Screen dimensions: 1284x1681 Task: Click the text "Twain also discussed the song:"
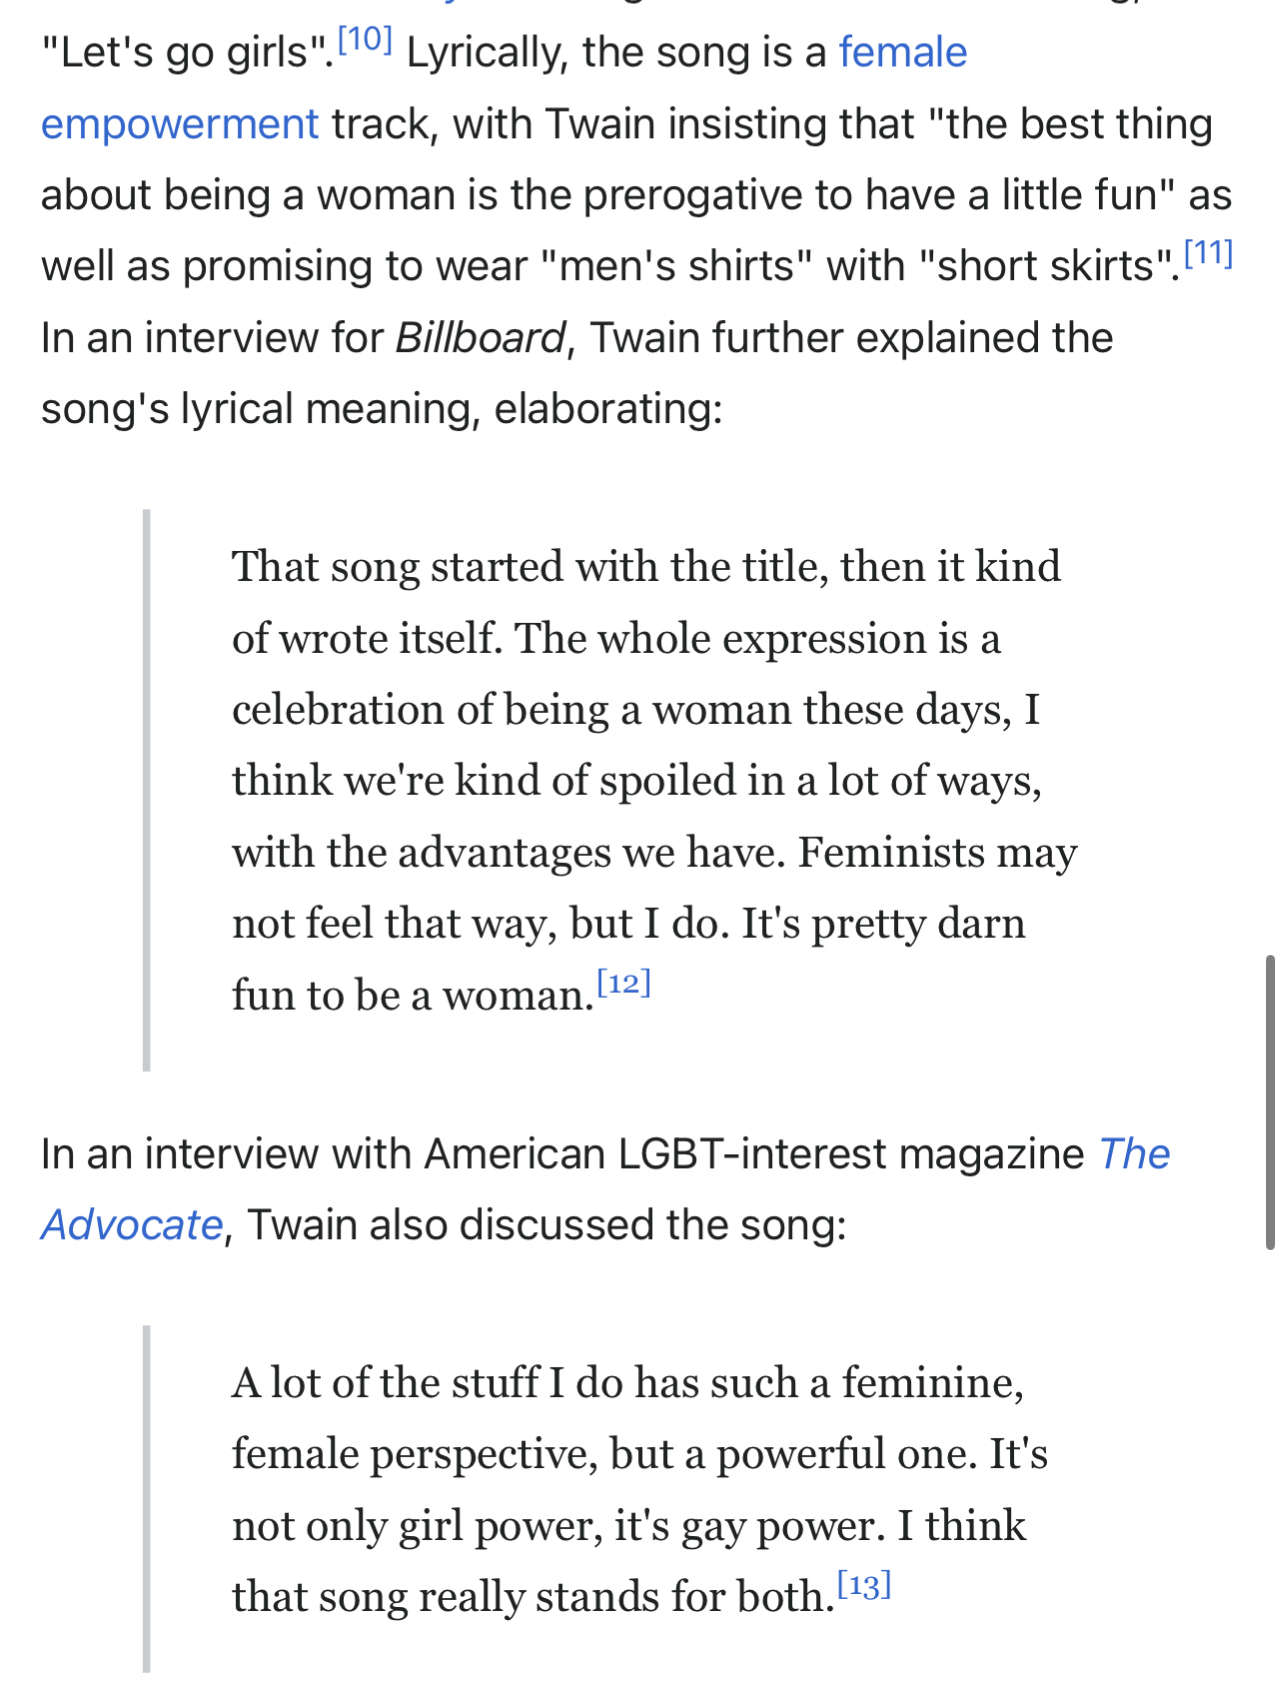click(546, 1225)
